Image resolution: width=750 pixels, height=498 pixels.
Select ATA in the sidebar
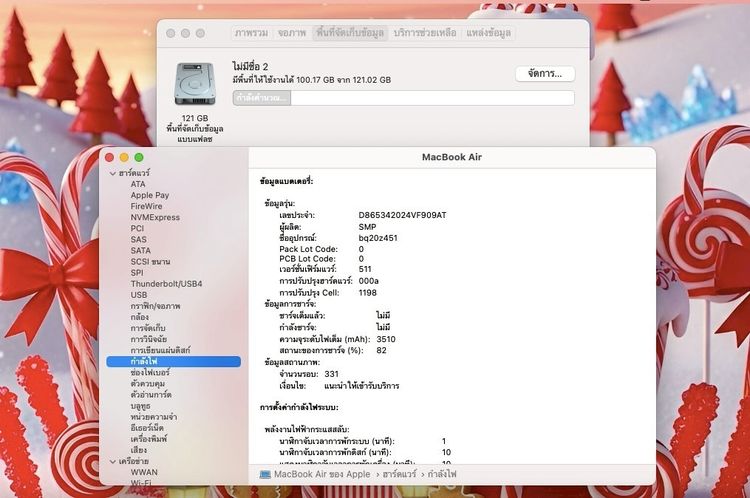pos(138,184)
